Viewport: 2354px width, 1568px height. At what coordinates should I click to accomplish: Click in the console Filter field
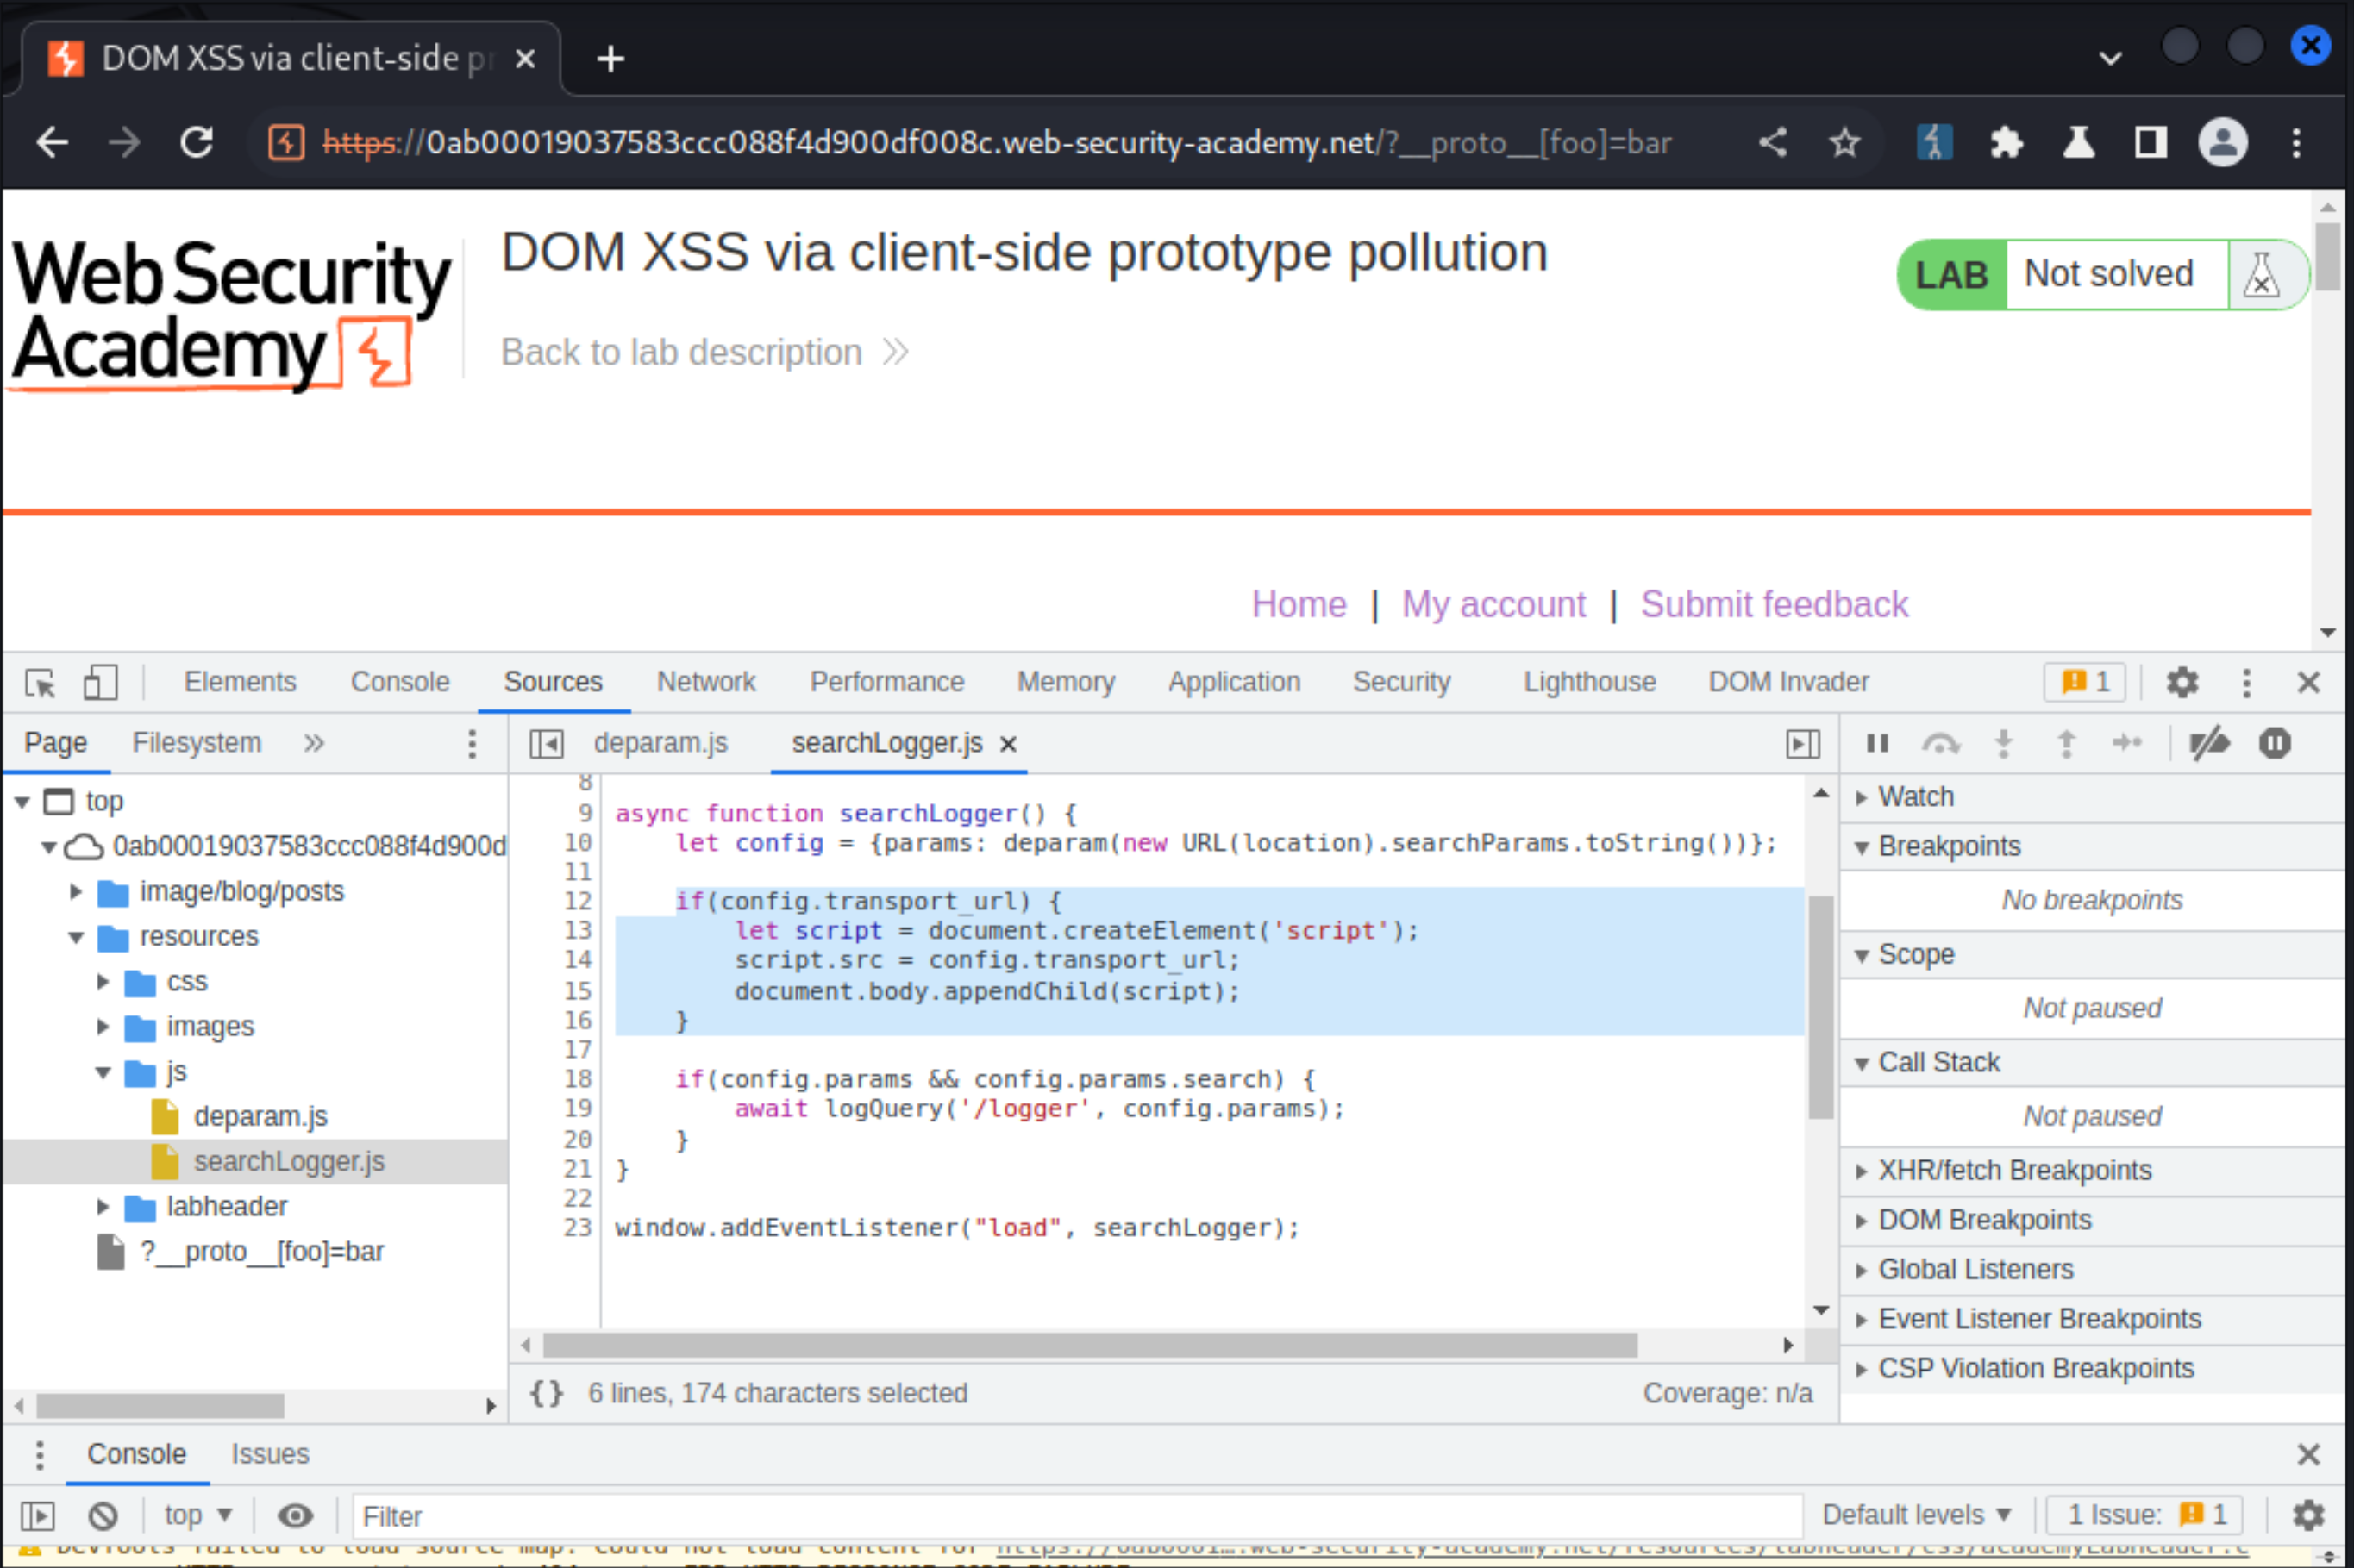pos(1076,1517)
